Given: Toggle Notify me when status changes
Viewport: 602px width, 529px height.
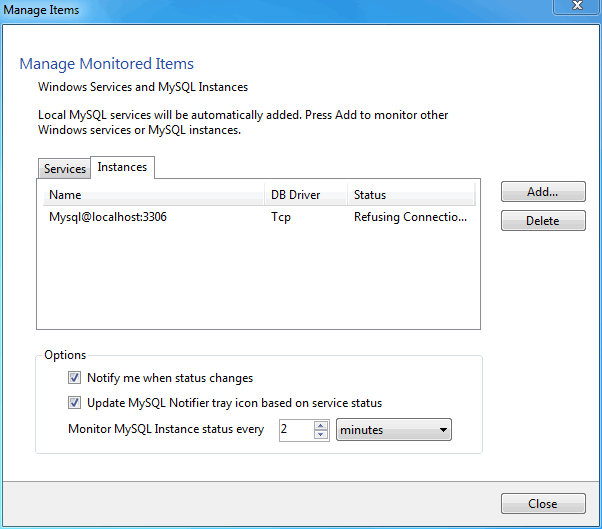Looking at the screenshot, I should [75, 378].
